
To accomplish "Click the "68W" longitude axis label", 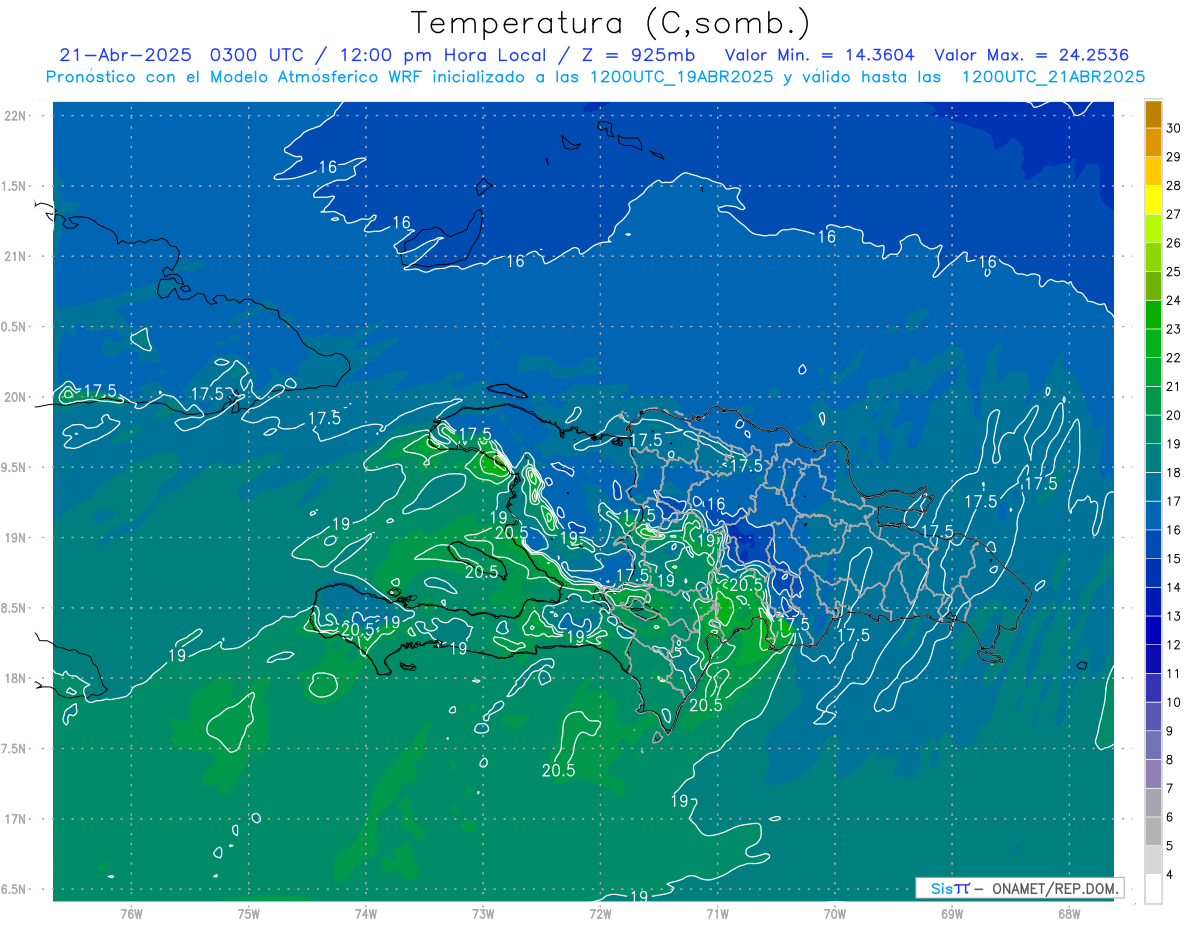I will click(1069, 914).
